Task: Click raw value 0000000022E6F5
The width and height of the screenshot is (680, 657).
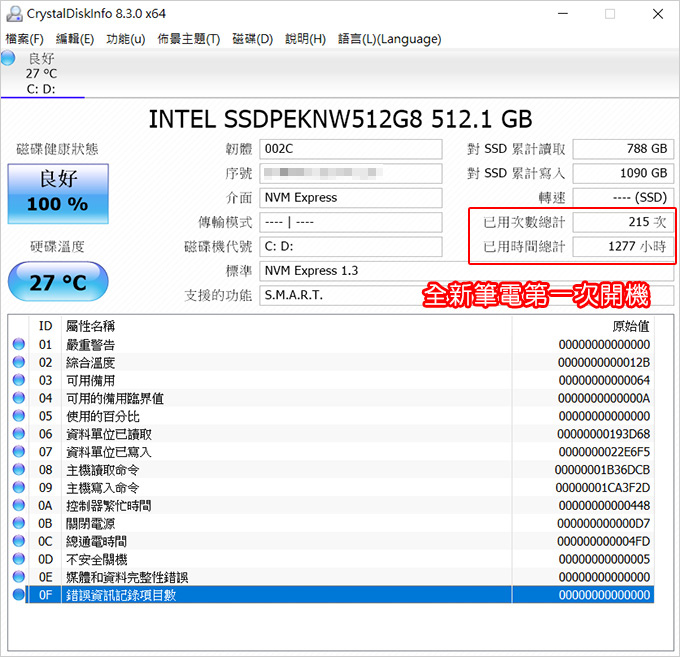Action: pyautogui.click(x=604, y=452)
